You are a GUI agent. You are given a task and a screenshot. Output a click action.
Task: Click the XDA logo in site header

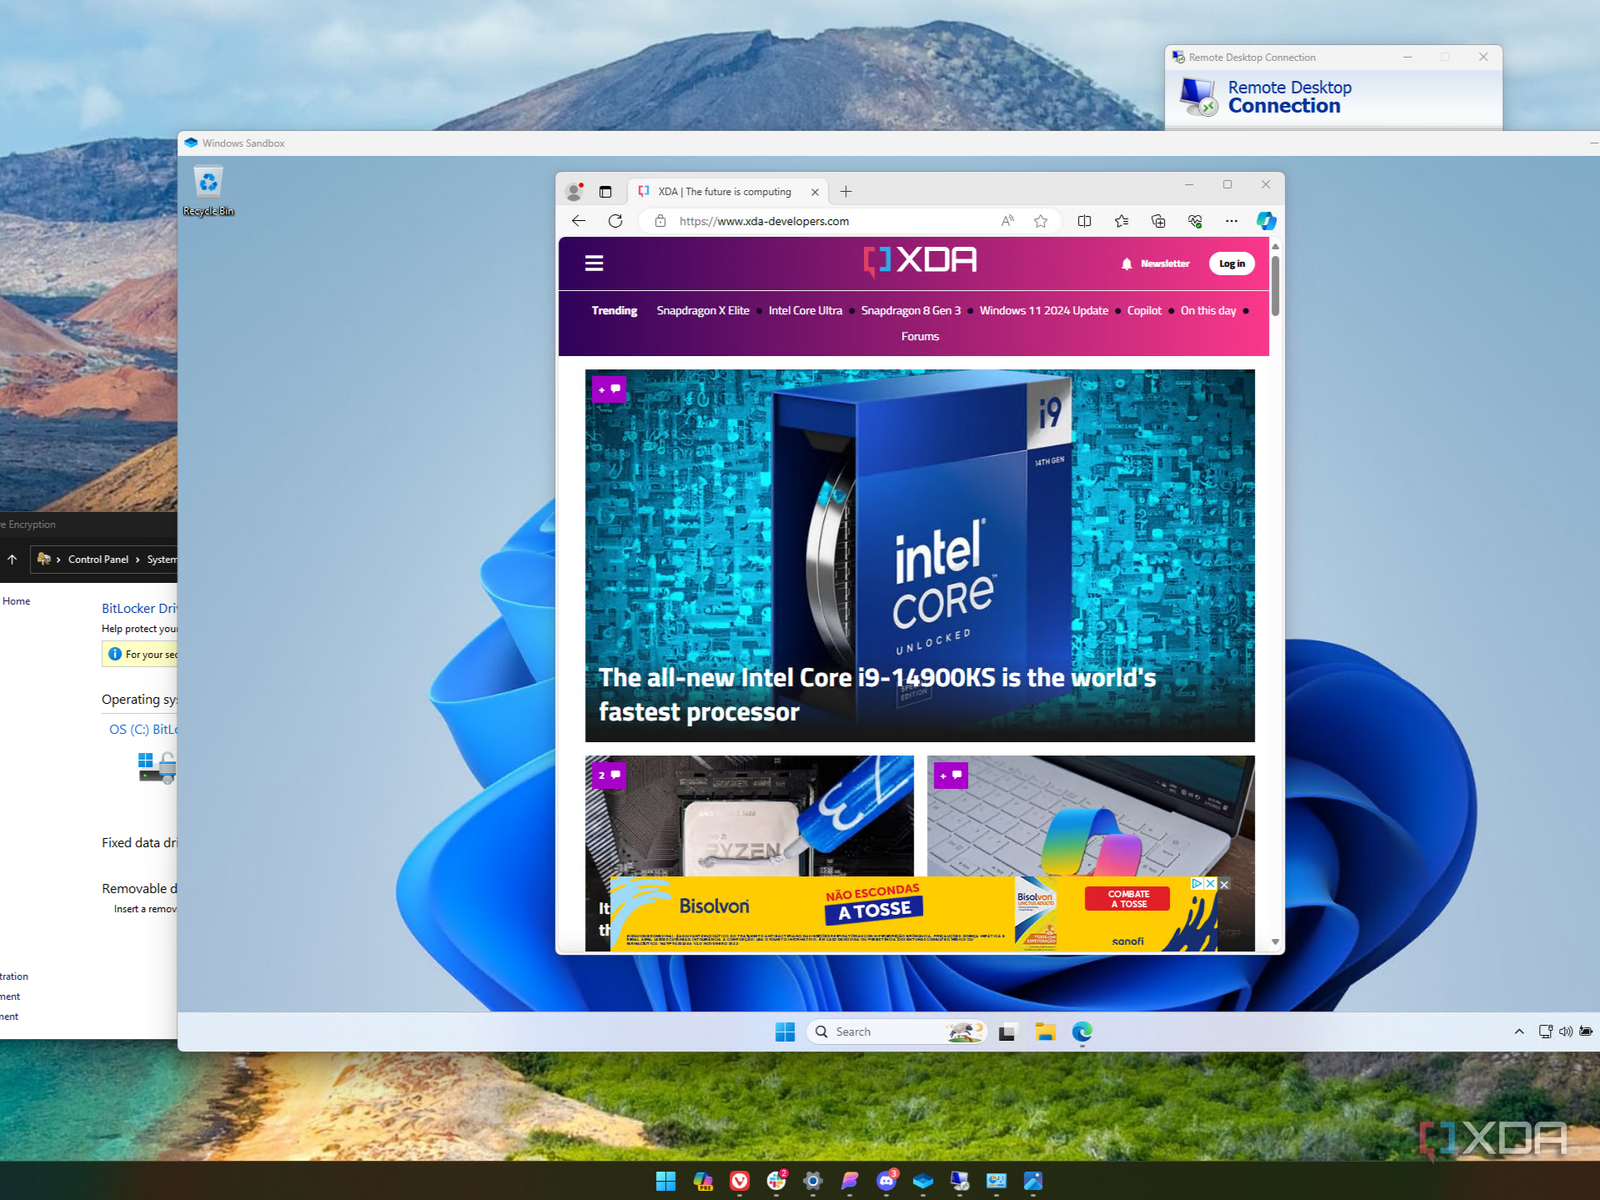[920, 261]
